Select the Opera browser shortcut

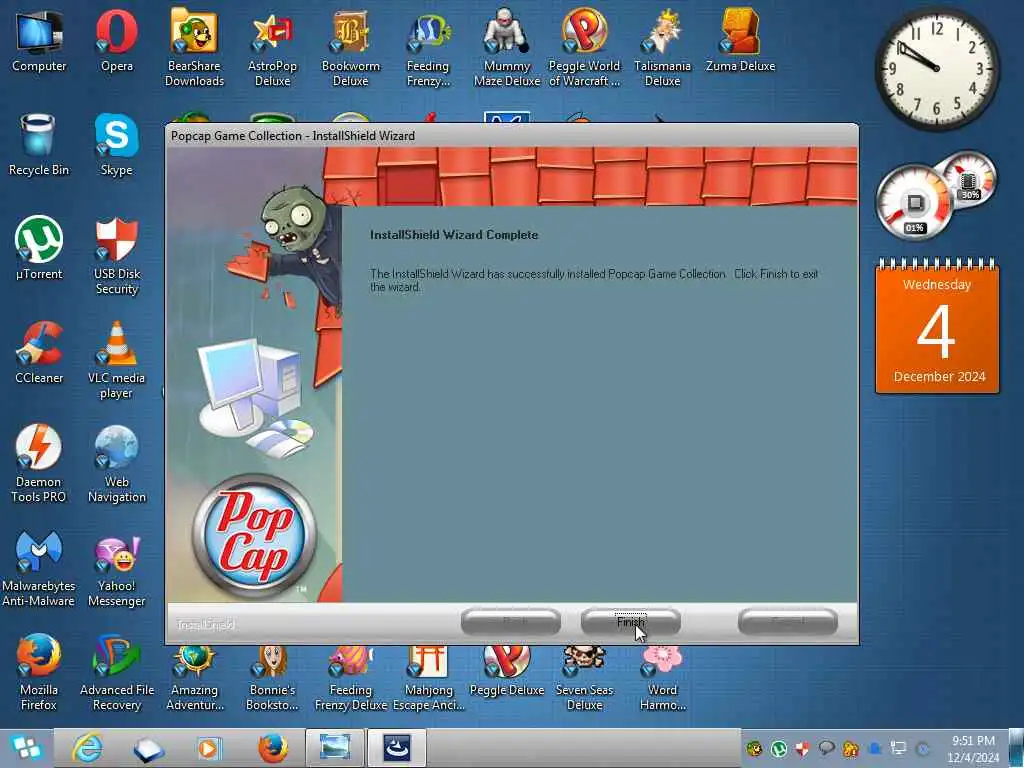[x=117, y=41]
